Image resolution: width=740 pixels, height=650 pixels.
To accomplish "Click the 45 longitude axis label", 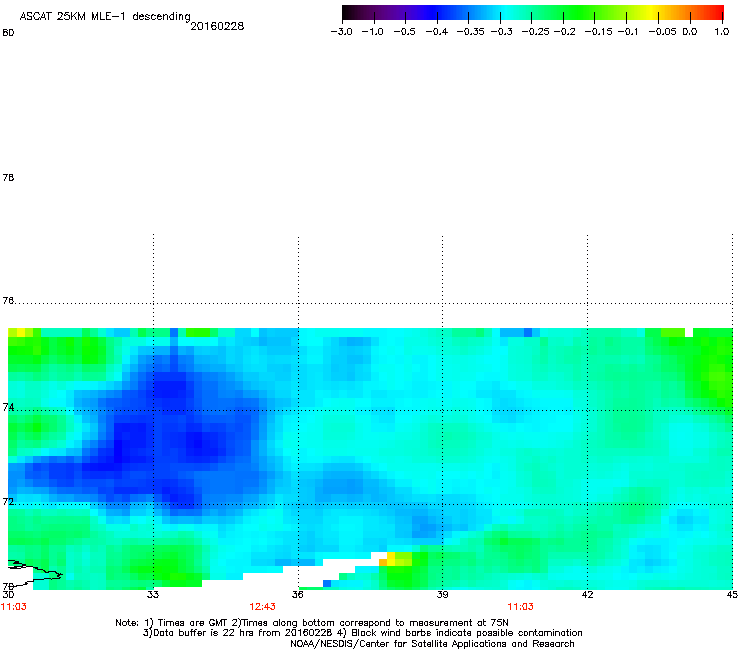I will coord(732,594).
